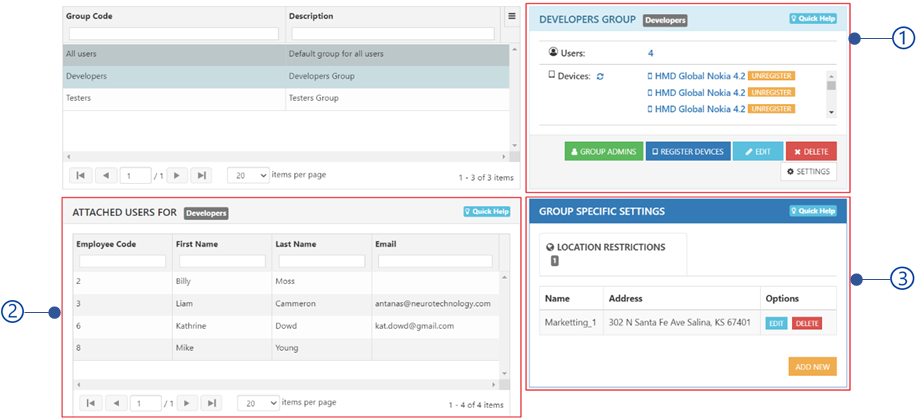This screenshot has height=420, width=918.
Task: Unregister the first HMD Global Nokia 4.2
Action: pyautogui.click(x=772, y=76)
